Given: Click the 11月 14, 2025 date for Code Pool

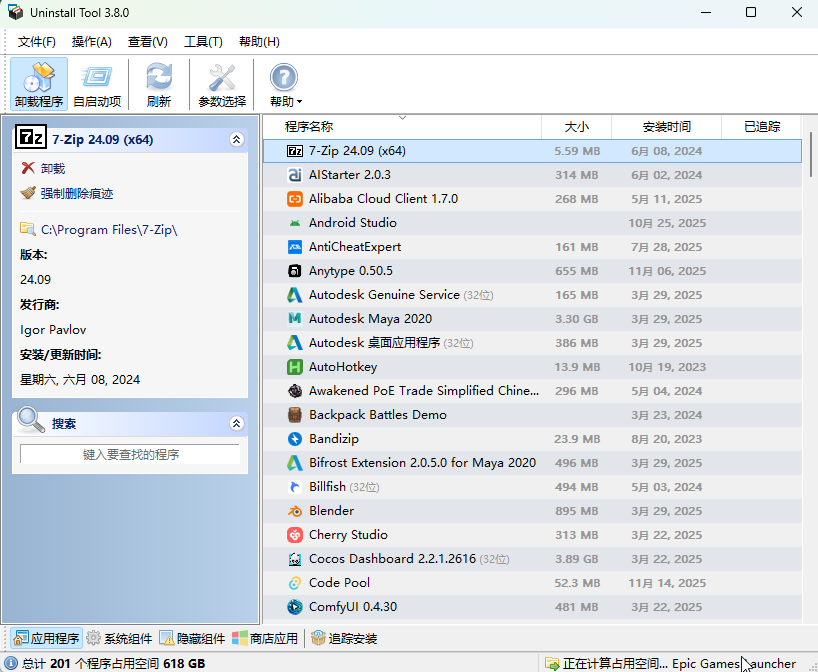Looking at the screenshot, I should point(667,583).
